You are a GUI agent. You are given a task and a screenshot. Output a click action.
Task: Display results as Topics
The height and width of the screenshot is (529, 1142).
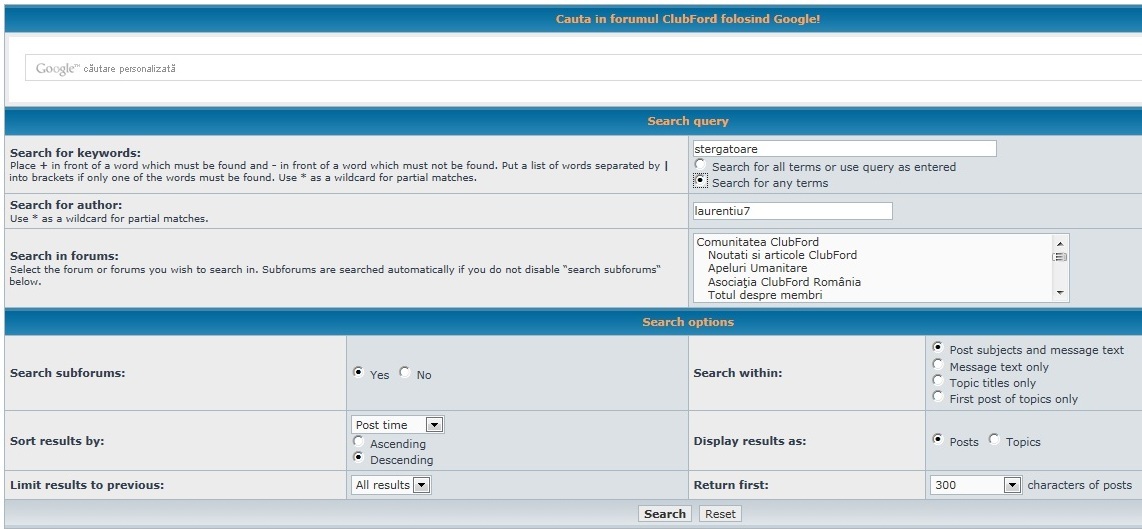pyautogui.click(x=994, y=440)
